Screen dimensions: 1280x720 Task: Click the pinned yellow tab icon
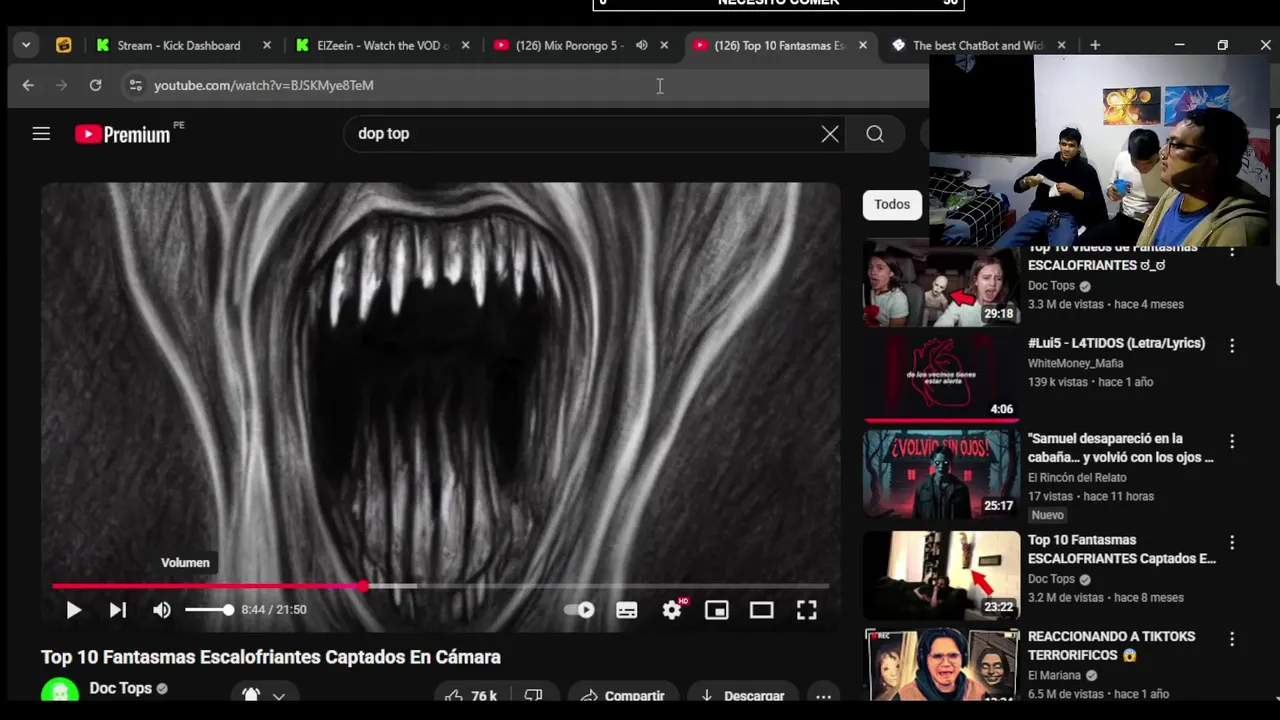[63, 45]
